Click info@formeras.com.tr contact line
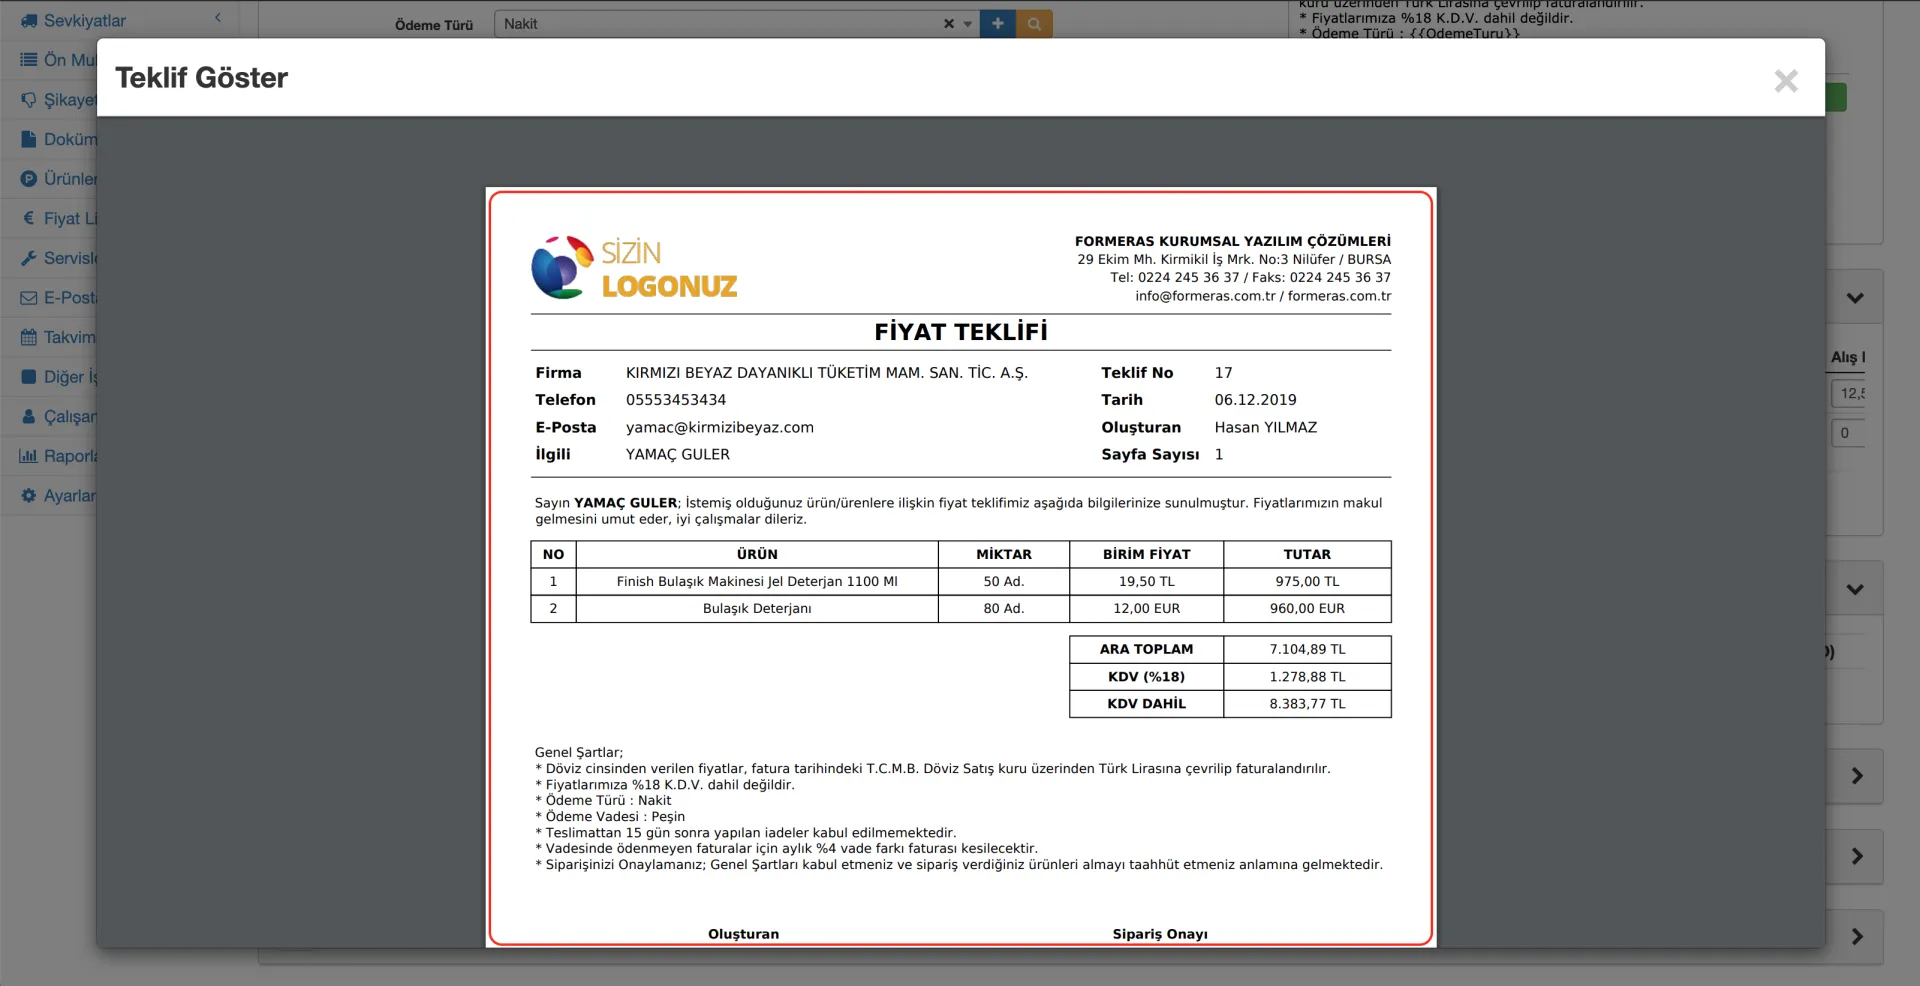 point(1263,296)
